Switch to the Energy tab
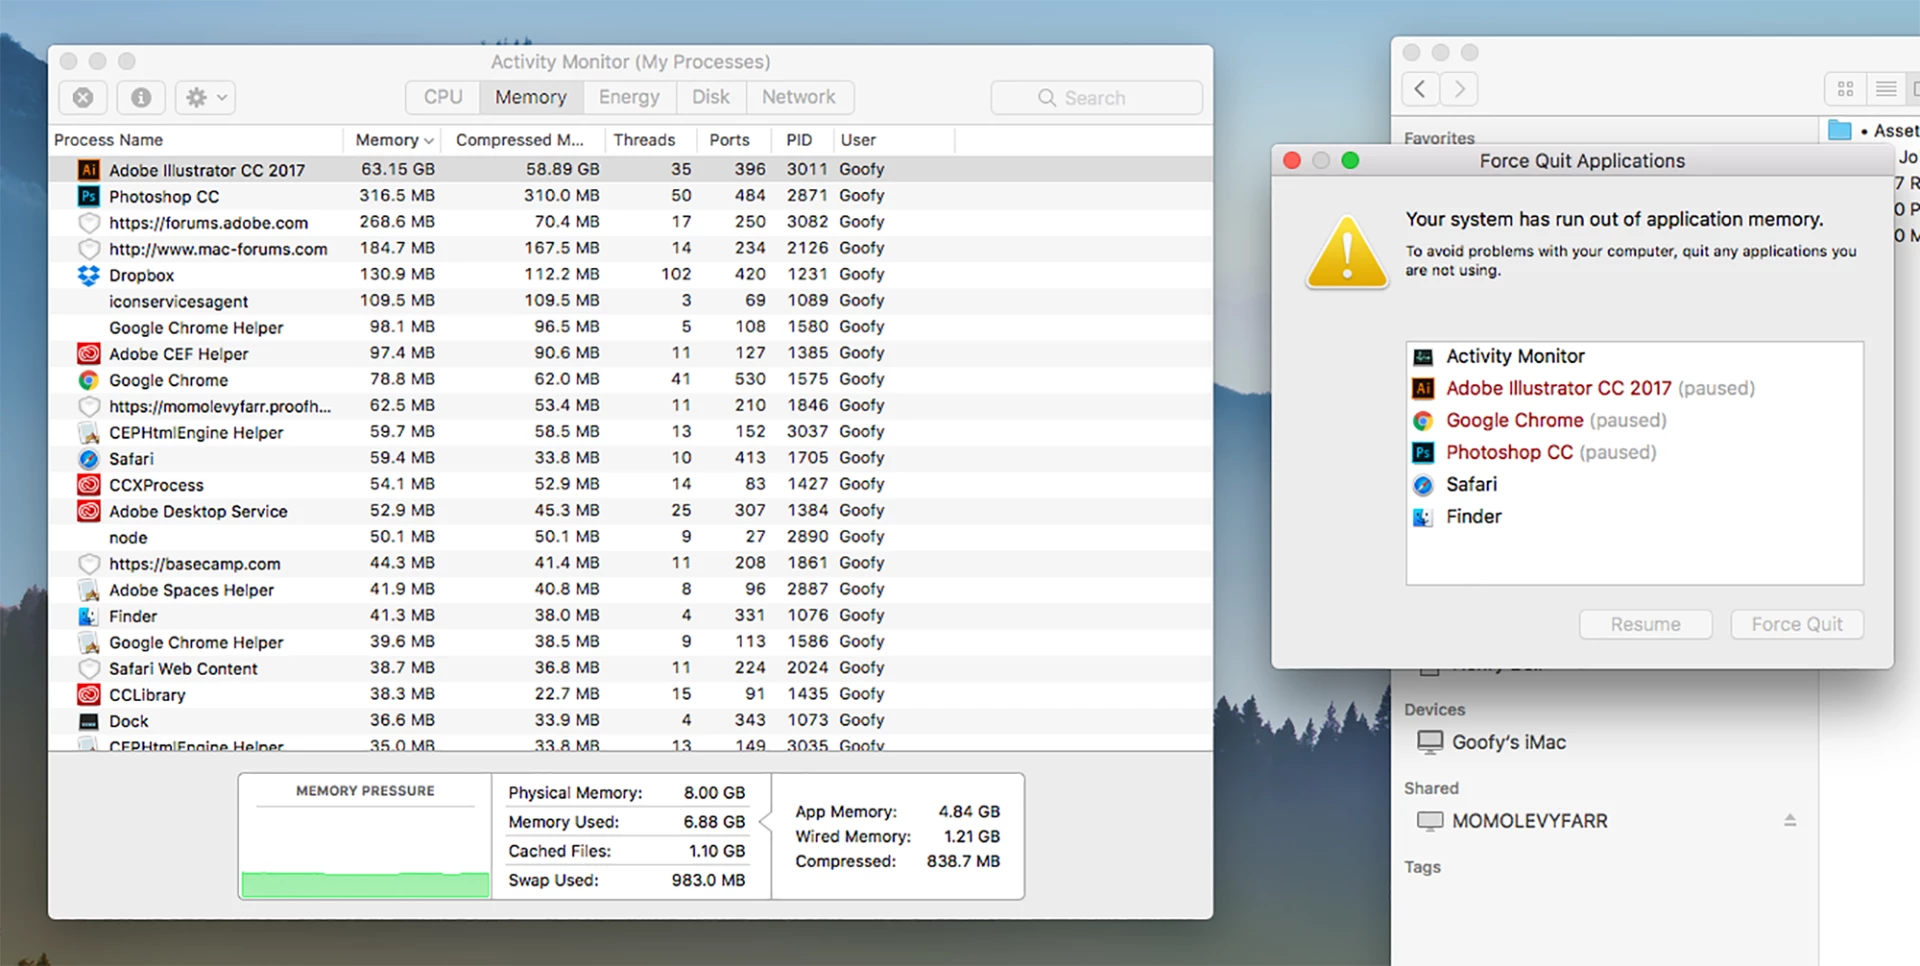The height and width of the screenshot is (966, 1920). point(629,97)
